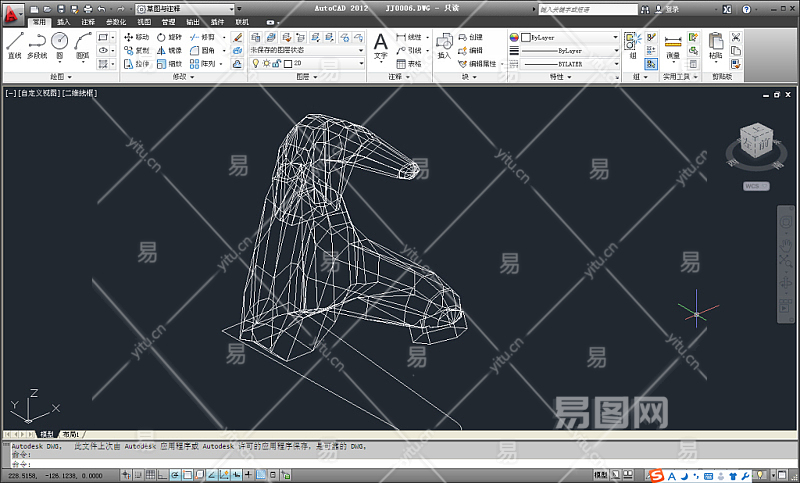Open the Measure (测量) tool
The width and height of the screenshot is (800, 483).
[673, 44]
